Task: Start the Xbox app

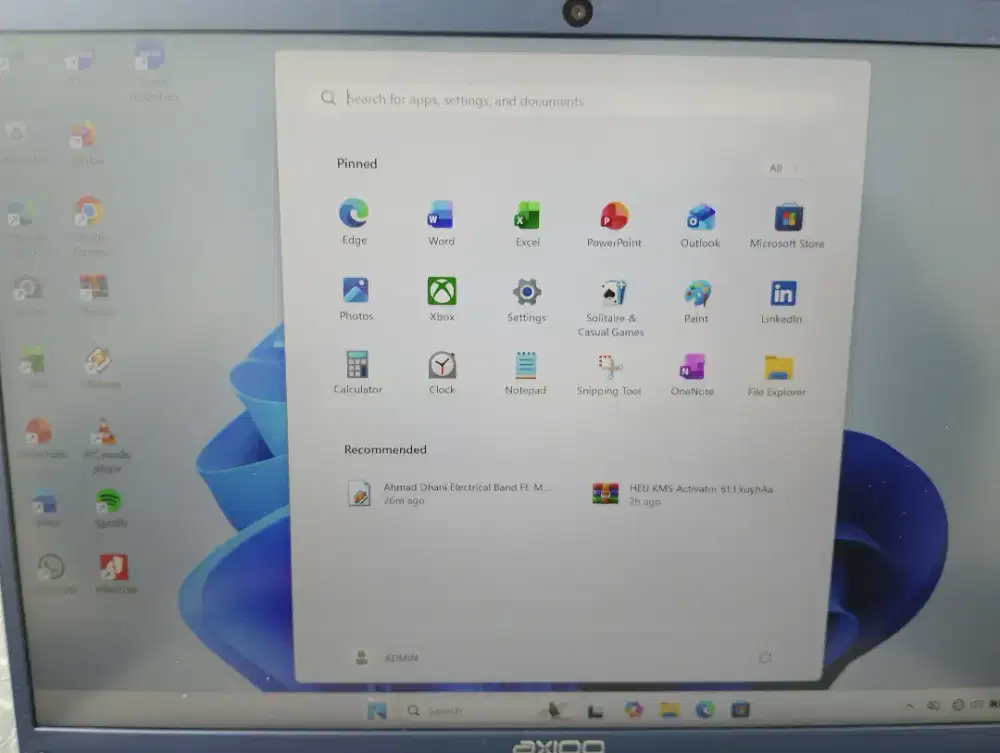Action: (x=441, y=292)
